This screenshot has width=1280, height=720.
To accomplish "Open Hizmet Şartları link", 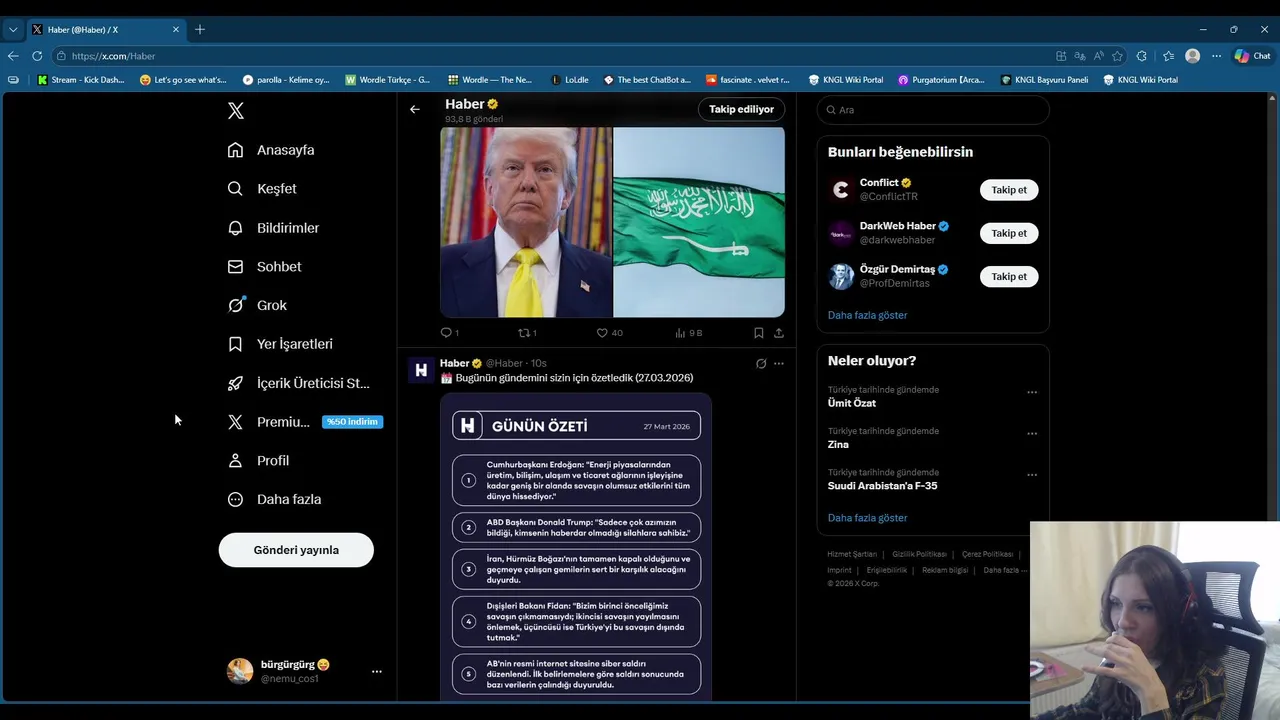I will pos(852,554).
